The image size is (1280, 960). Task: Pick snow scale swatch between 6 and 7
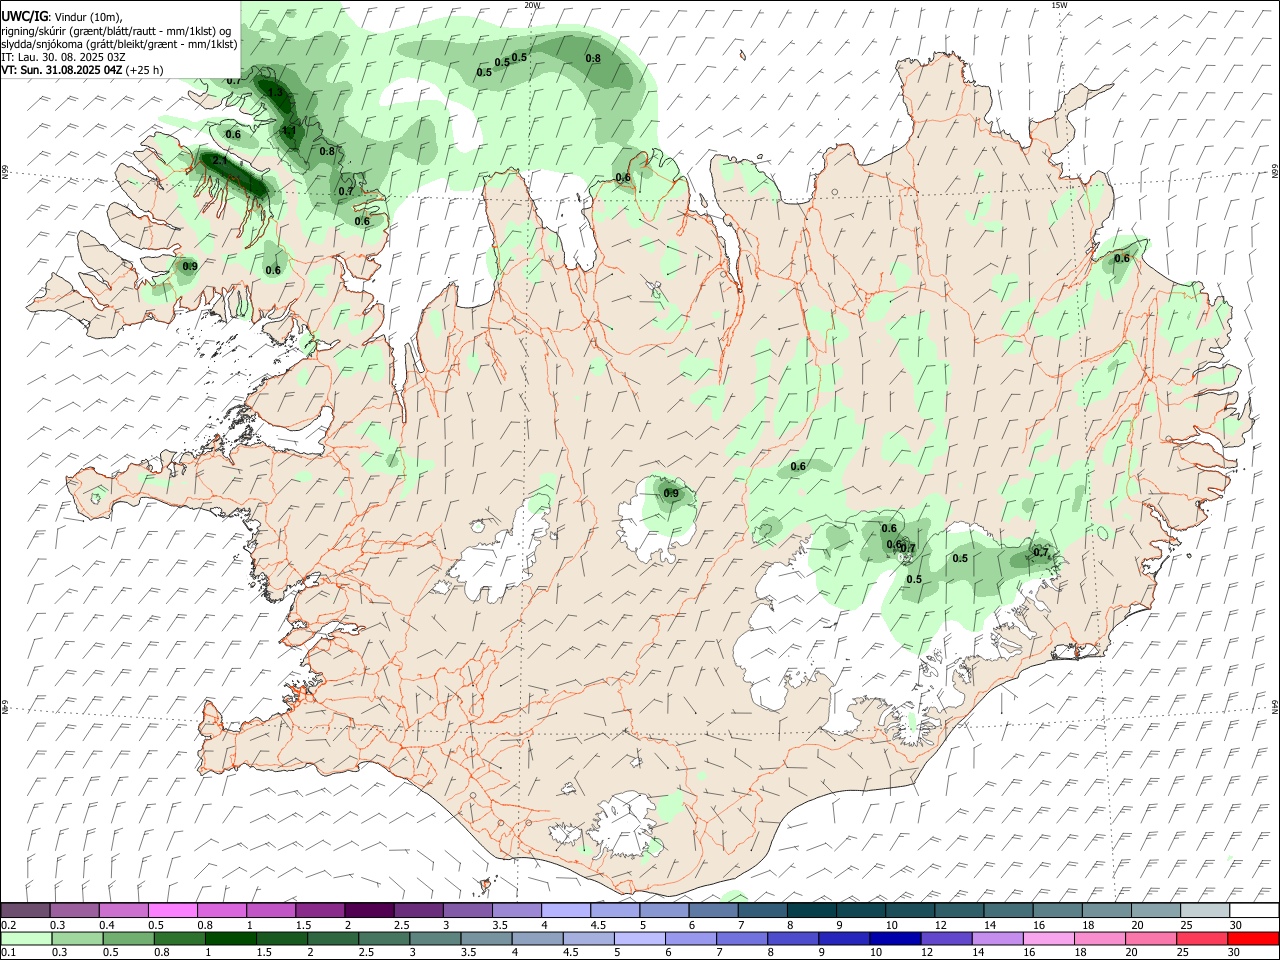pos(713,910)
